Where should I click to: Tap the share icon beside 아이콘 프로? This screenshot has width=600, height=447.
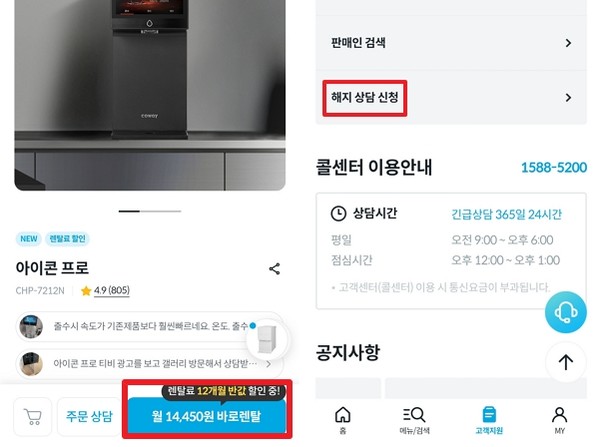[274, 269]
